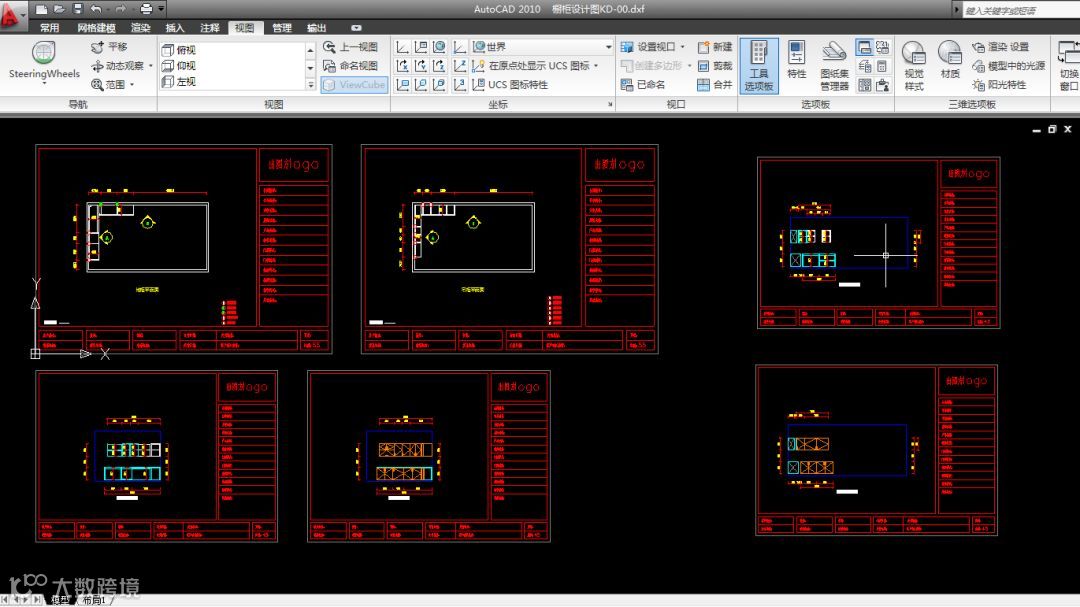Click the Named UCS icon in the 坐标 panel
Screen dimensions: 1080x607
click(x=421, y=47)
